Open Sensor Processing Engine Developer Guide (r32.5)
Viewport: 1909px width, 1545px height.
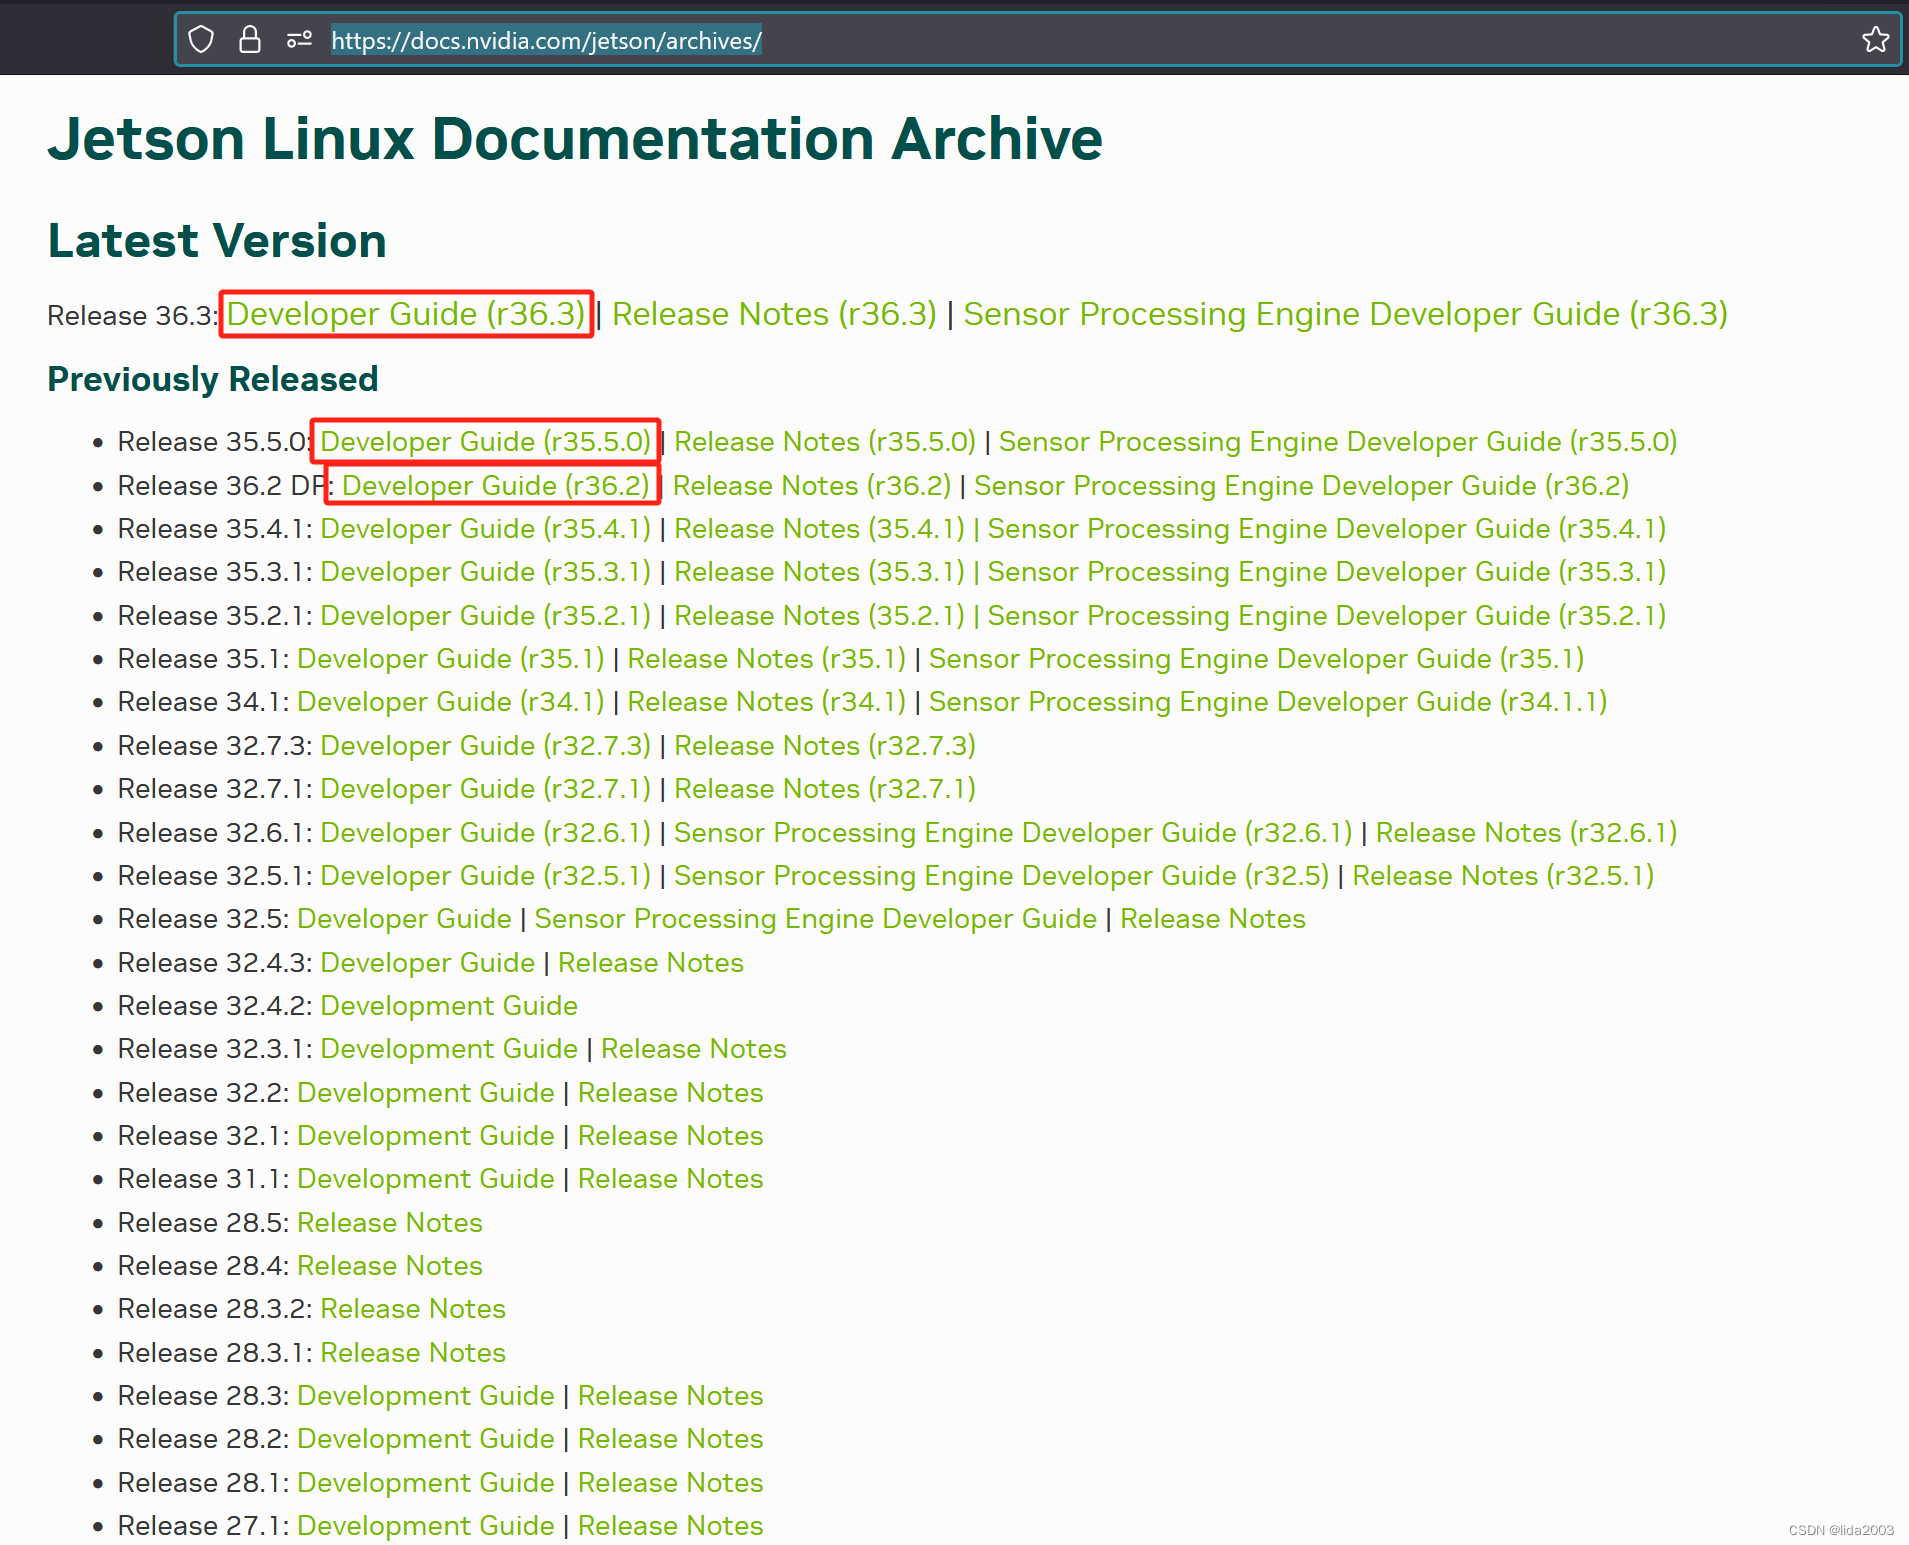(1001, 876)
